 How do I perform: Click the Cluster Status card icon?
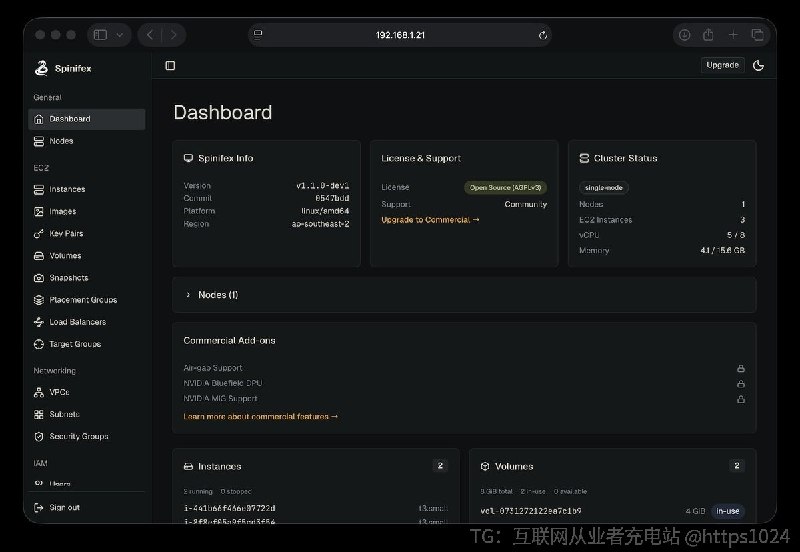(584, 158)
